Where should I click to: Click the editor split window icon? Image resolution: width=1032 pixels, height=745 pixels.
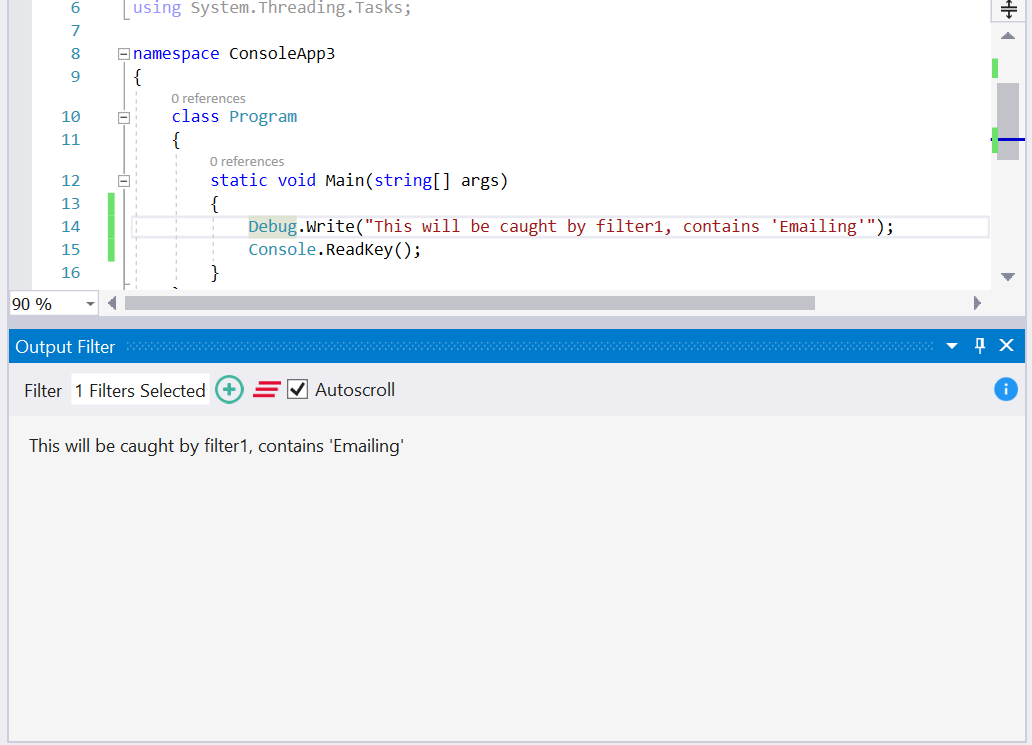[1008, 9]
